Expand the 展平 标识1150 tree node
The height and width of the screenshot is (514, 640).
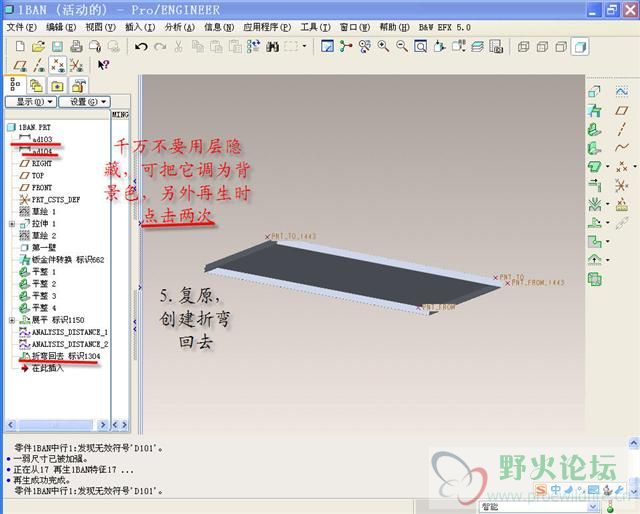12,320
